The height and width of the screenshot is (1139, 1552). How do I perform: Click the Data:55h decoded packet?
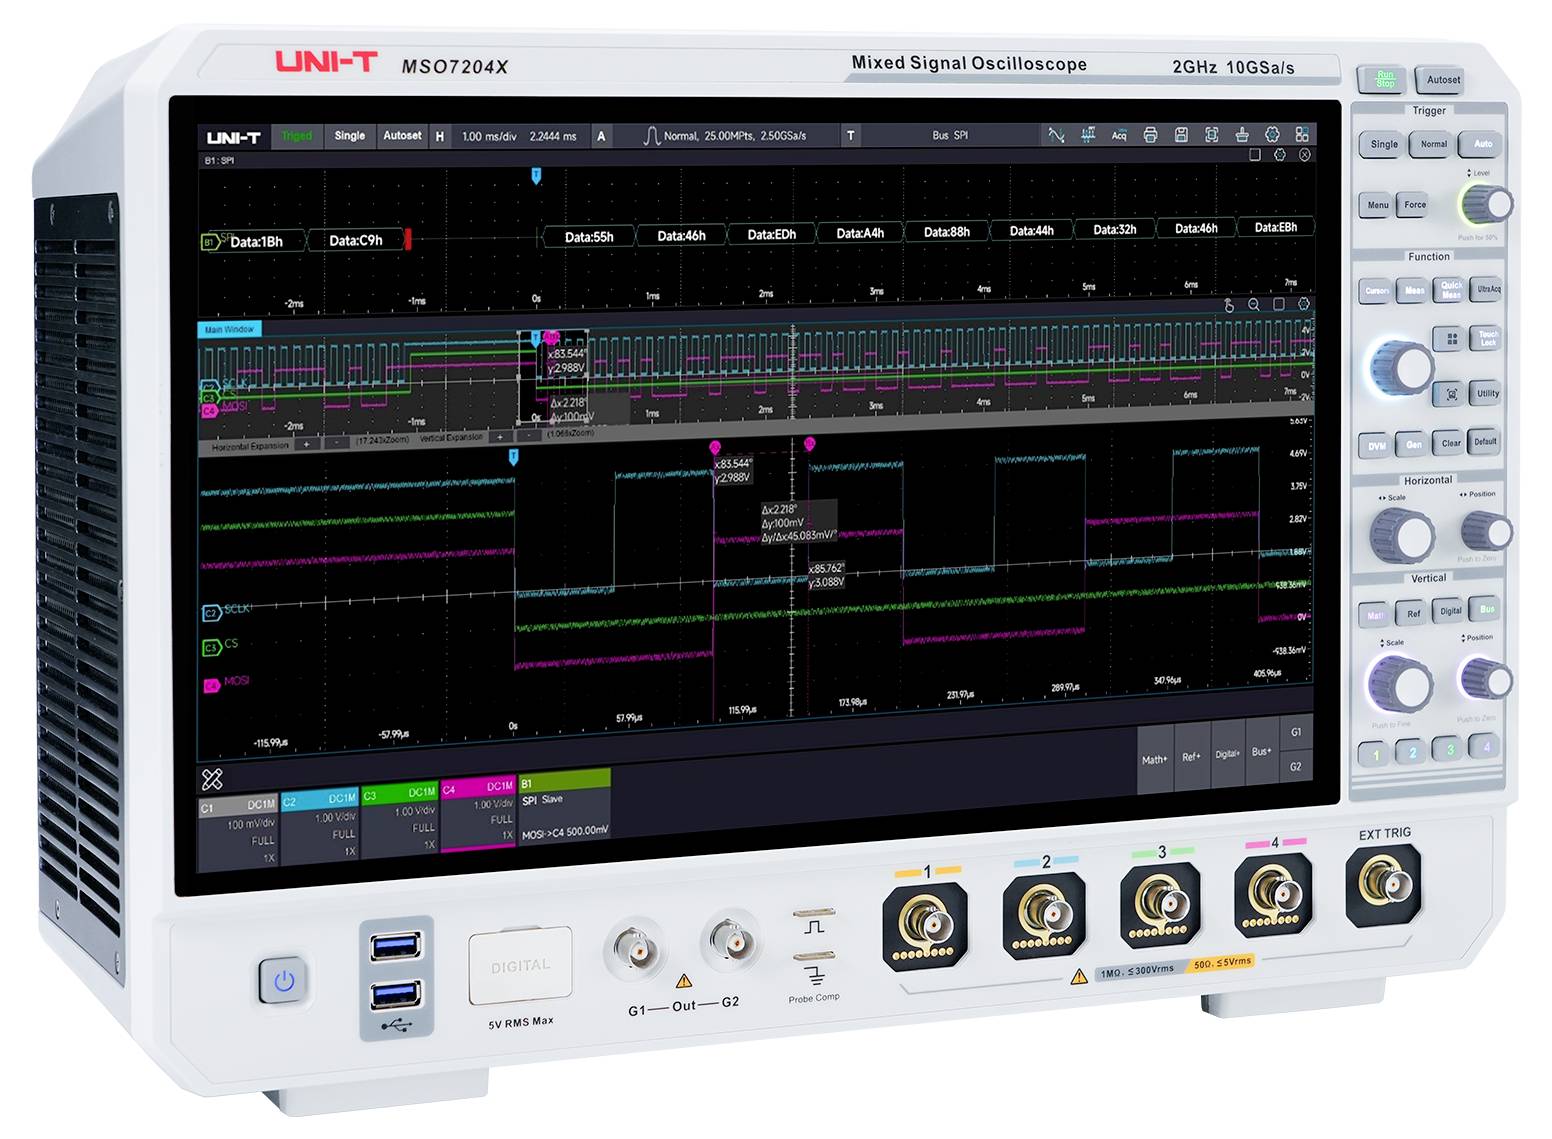click(588, 237)
